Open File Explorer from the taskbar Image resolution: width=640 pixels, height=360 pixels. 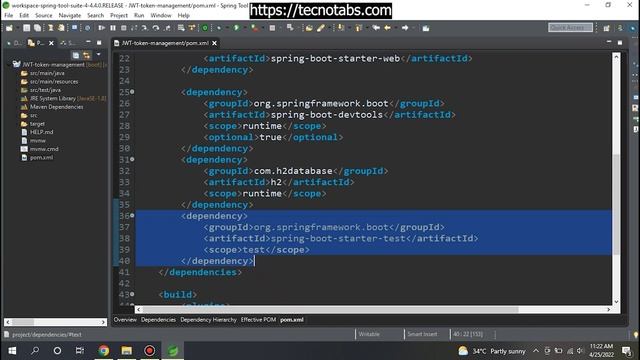[127, 351]
